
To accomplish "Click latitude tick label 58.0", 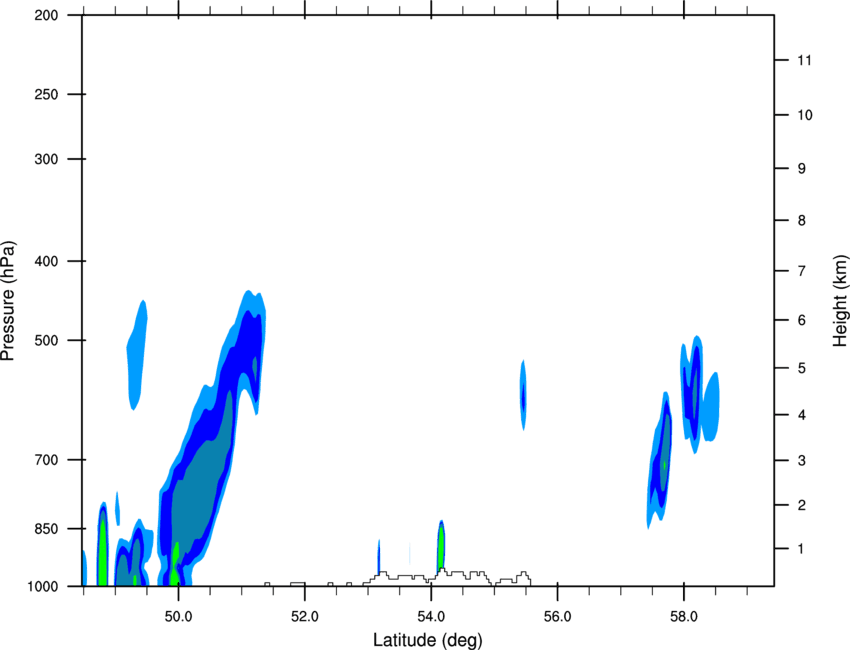I will (x=684, y=616).
